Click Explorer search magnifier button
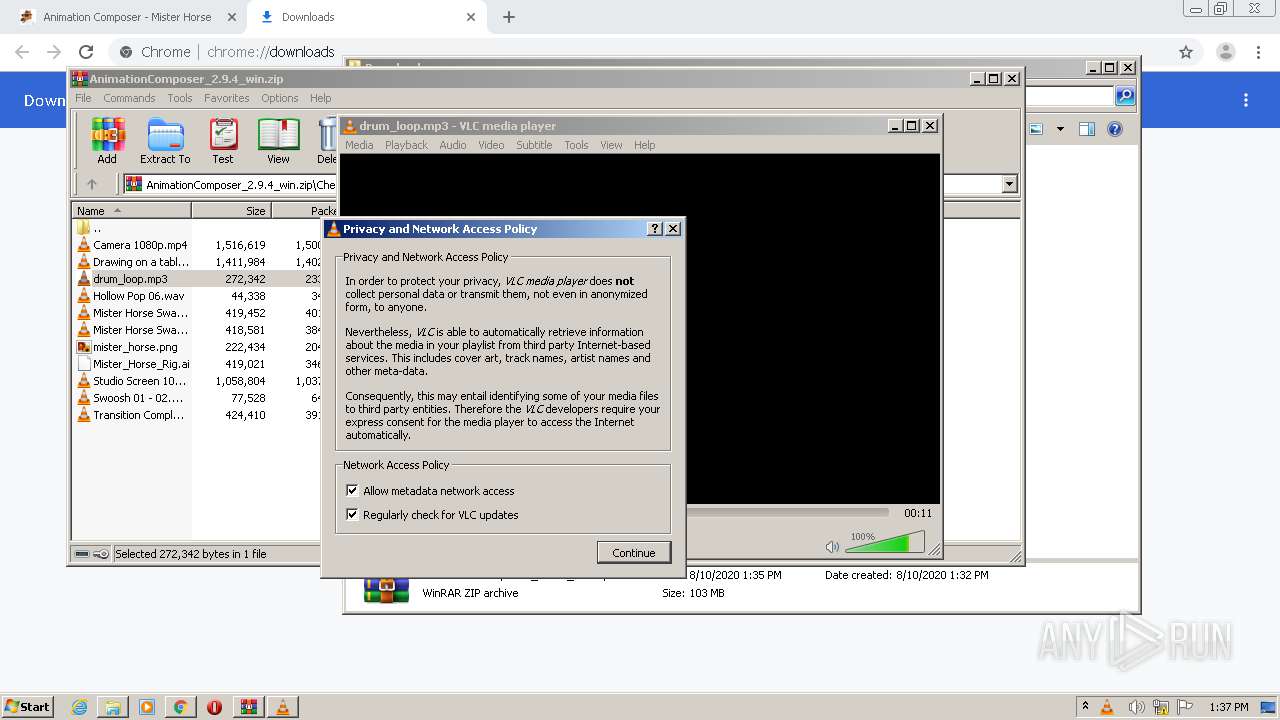 coord(1125,96)
